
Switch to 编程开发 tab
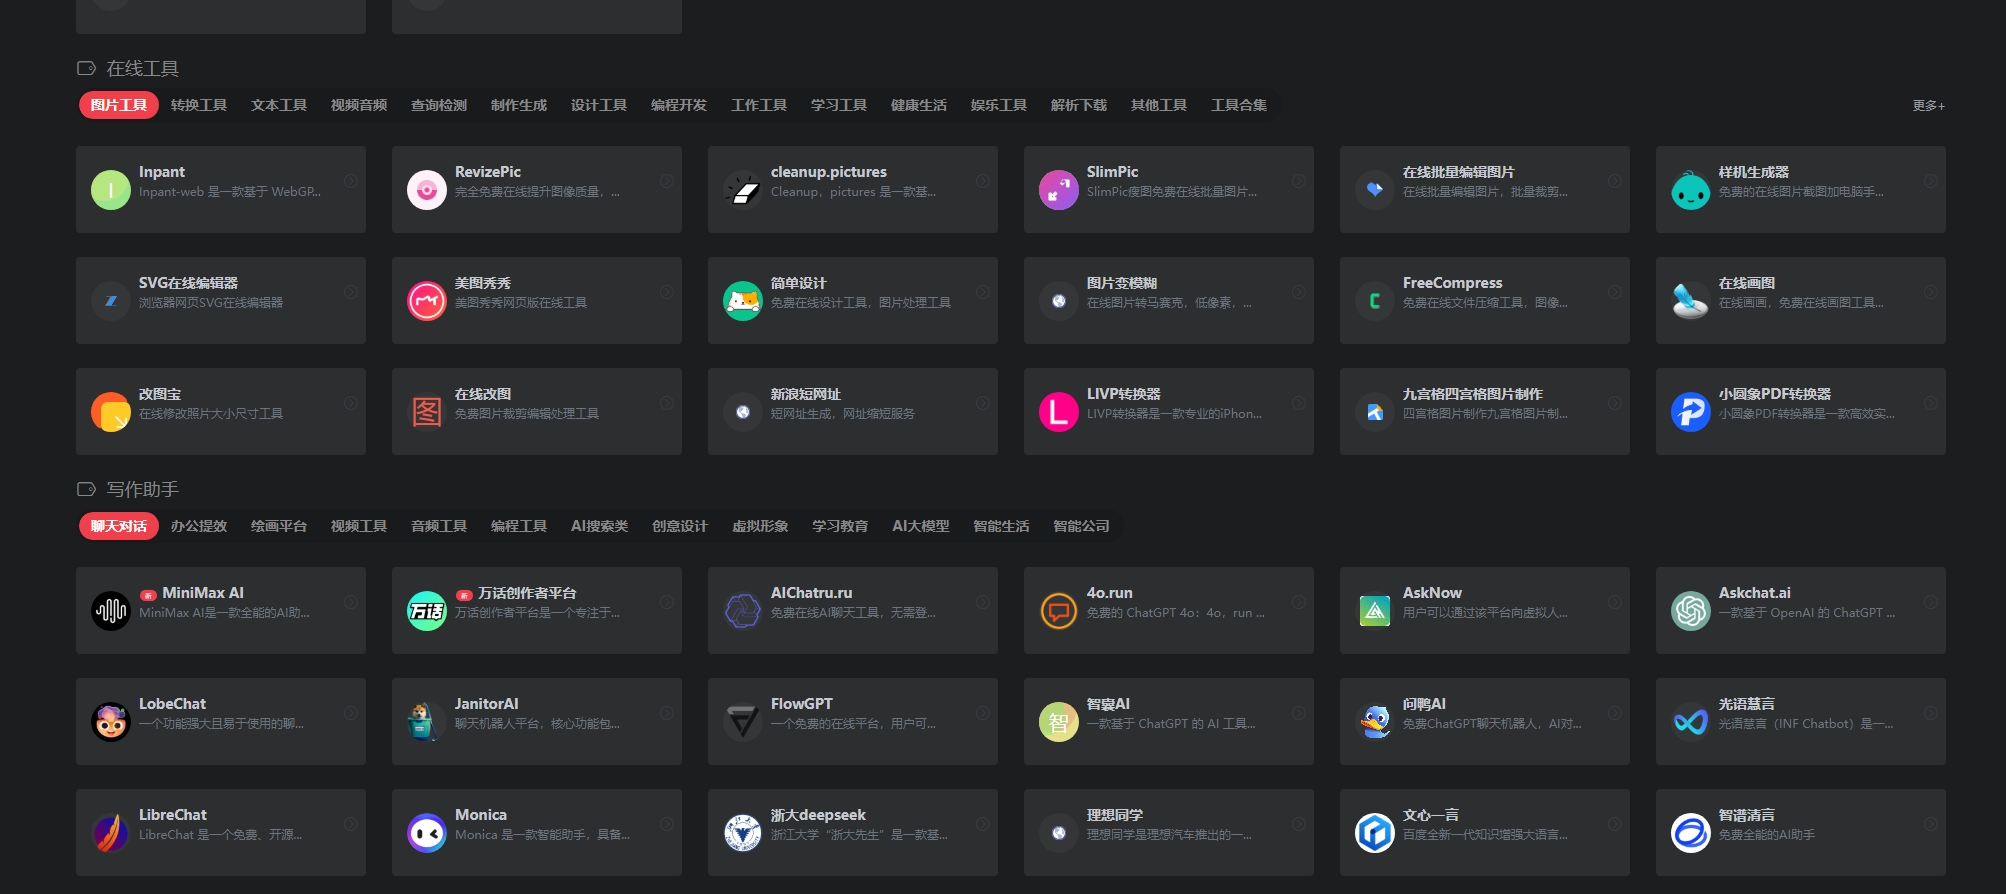coord(679,105)
